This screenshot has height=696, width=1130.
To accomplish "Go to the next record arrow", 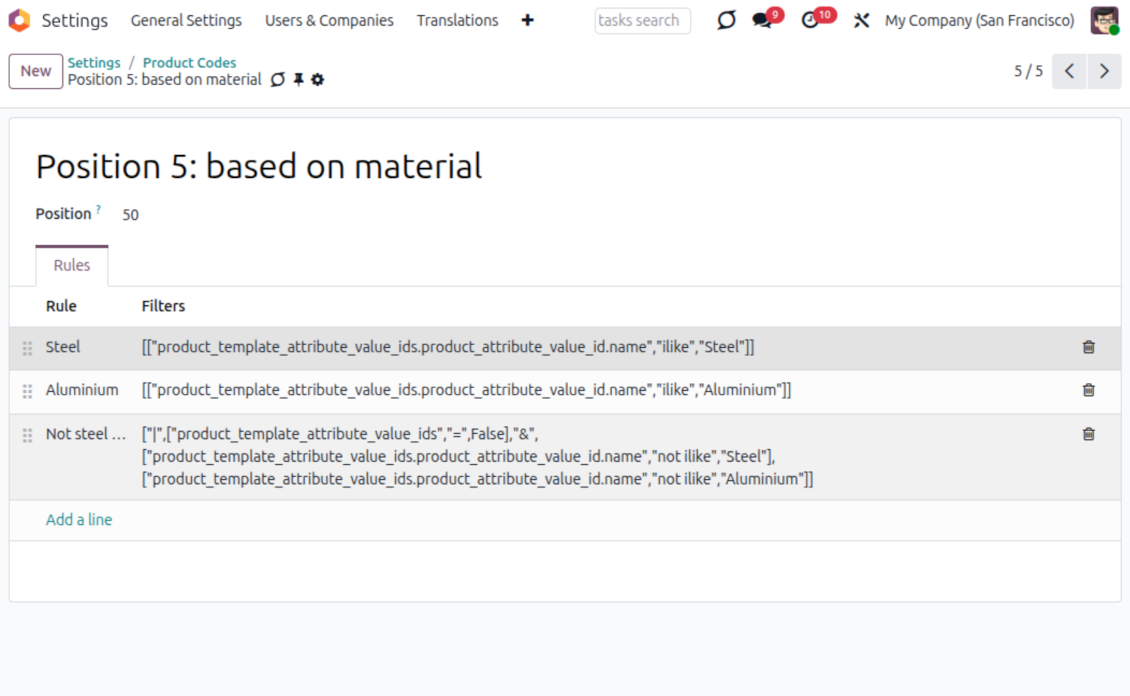I will tap(1104, 71).
